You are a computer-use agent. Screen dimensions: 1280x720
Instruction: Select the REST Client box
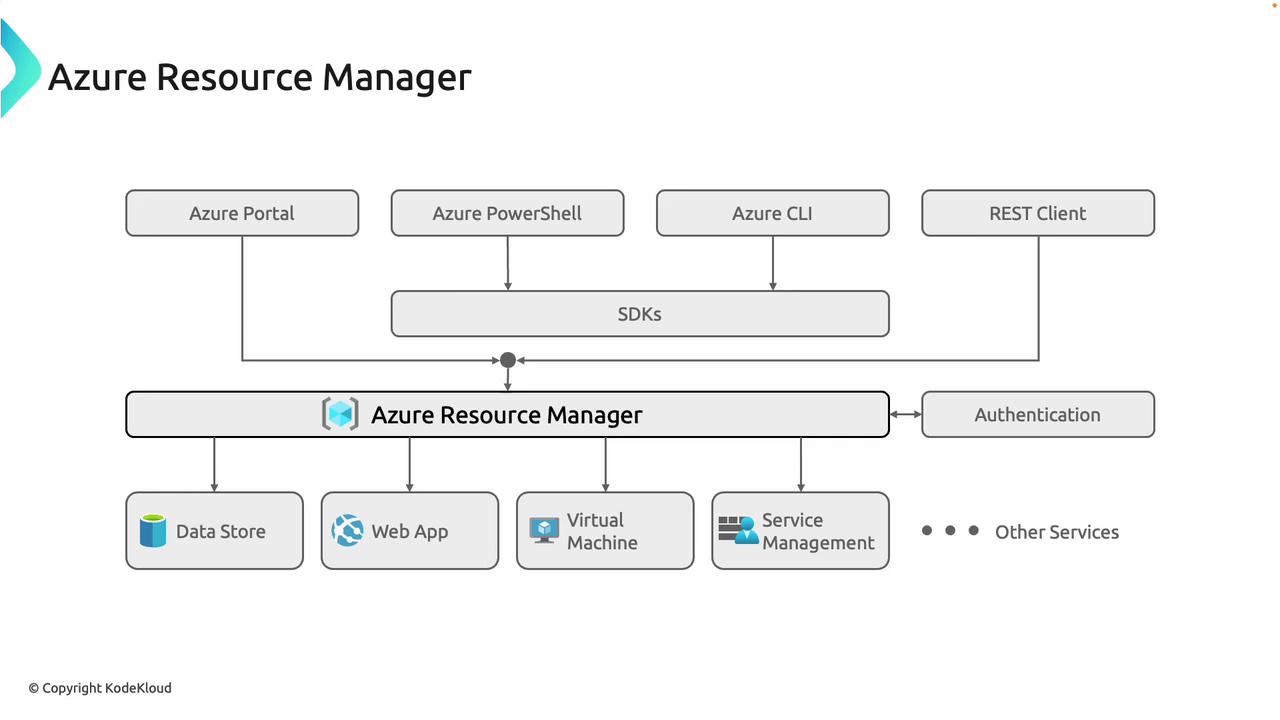[x=1038, y=213]
